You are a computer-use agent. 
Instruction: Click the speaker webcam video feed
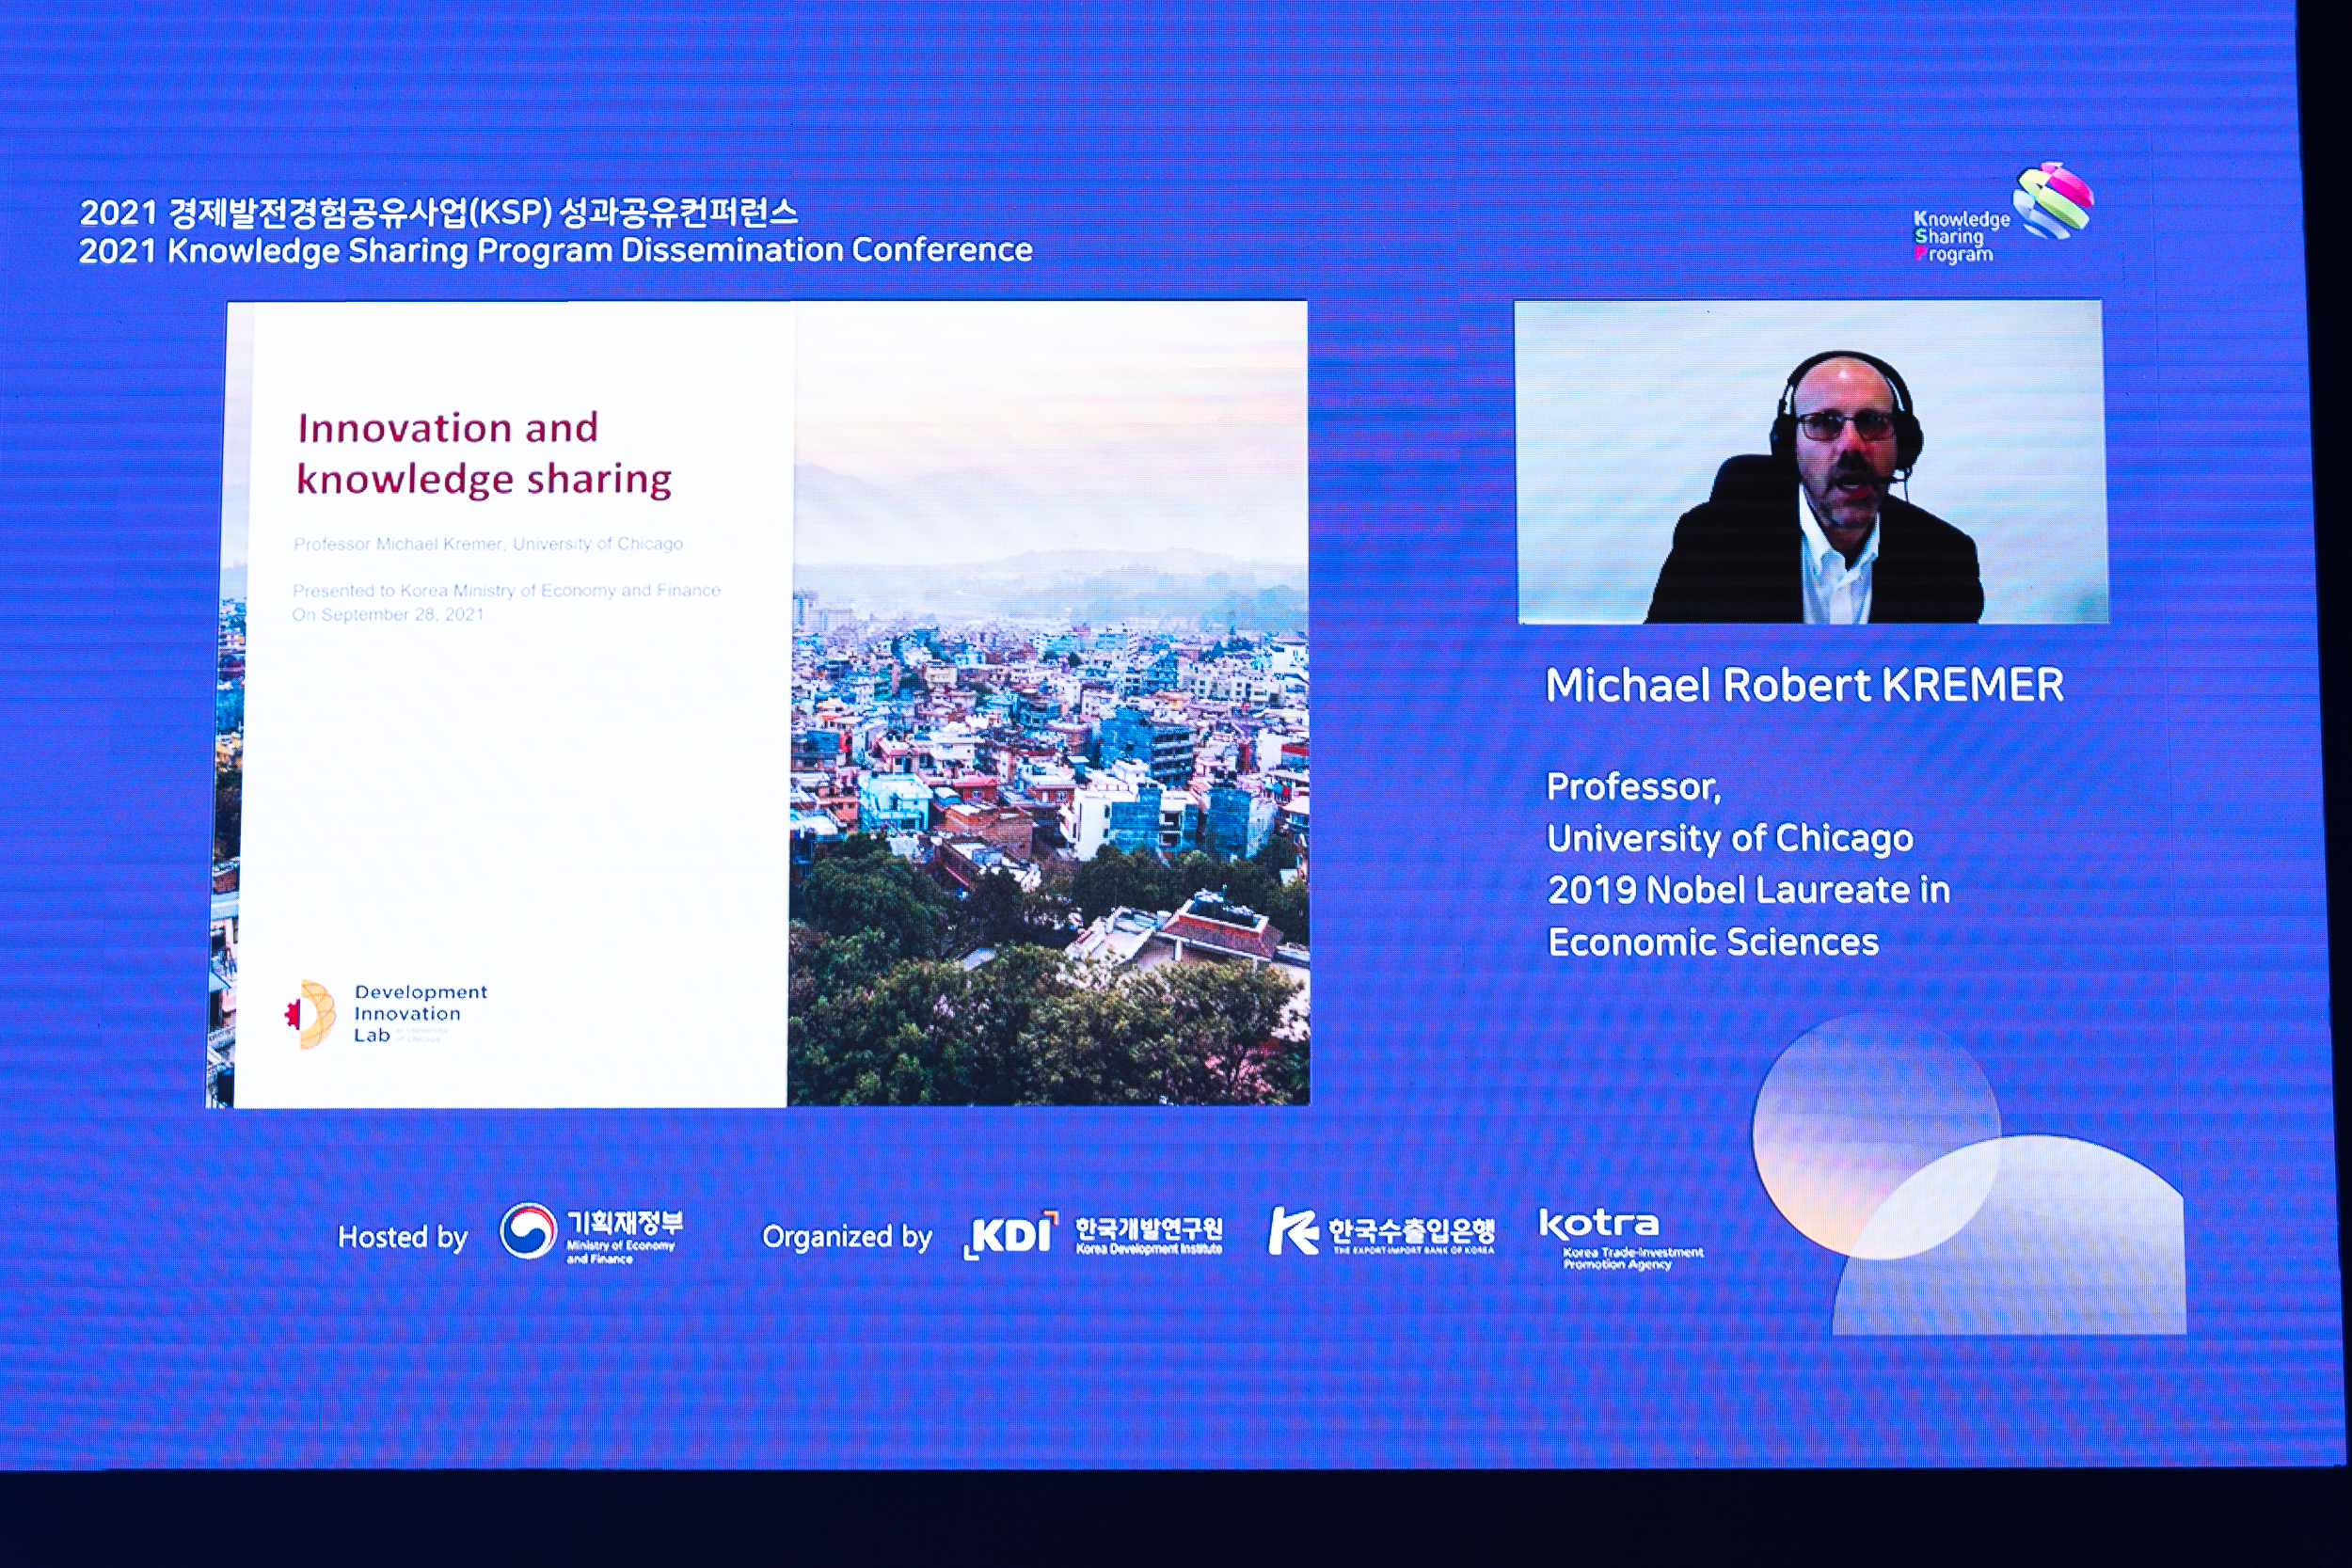coord(1811,462)
